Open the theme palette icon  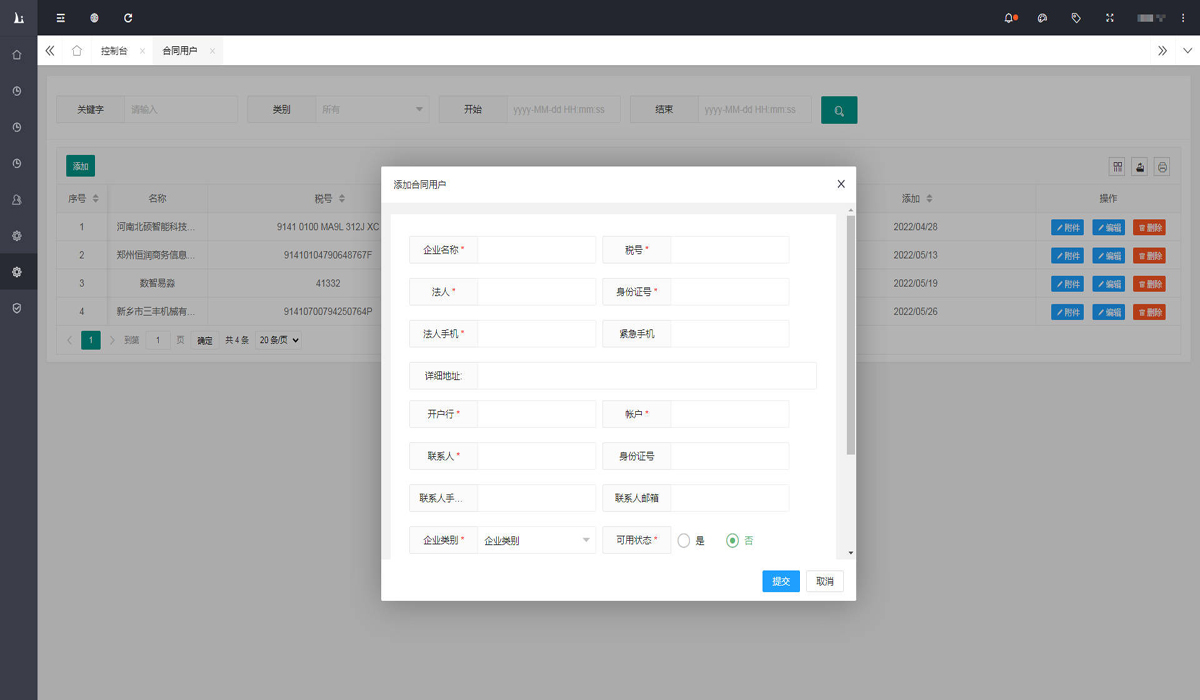tap(1042, 18)
